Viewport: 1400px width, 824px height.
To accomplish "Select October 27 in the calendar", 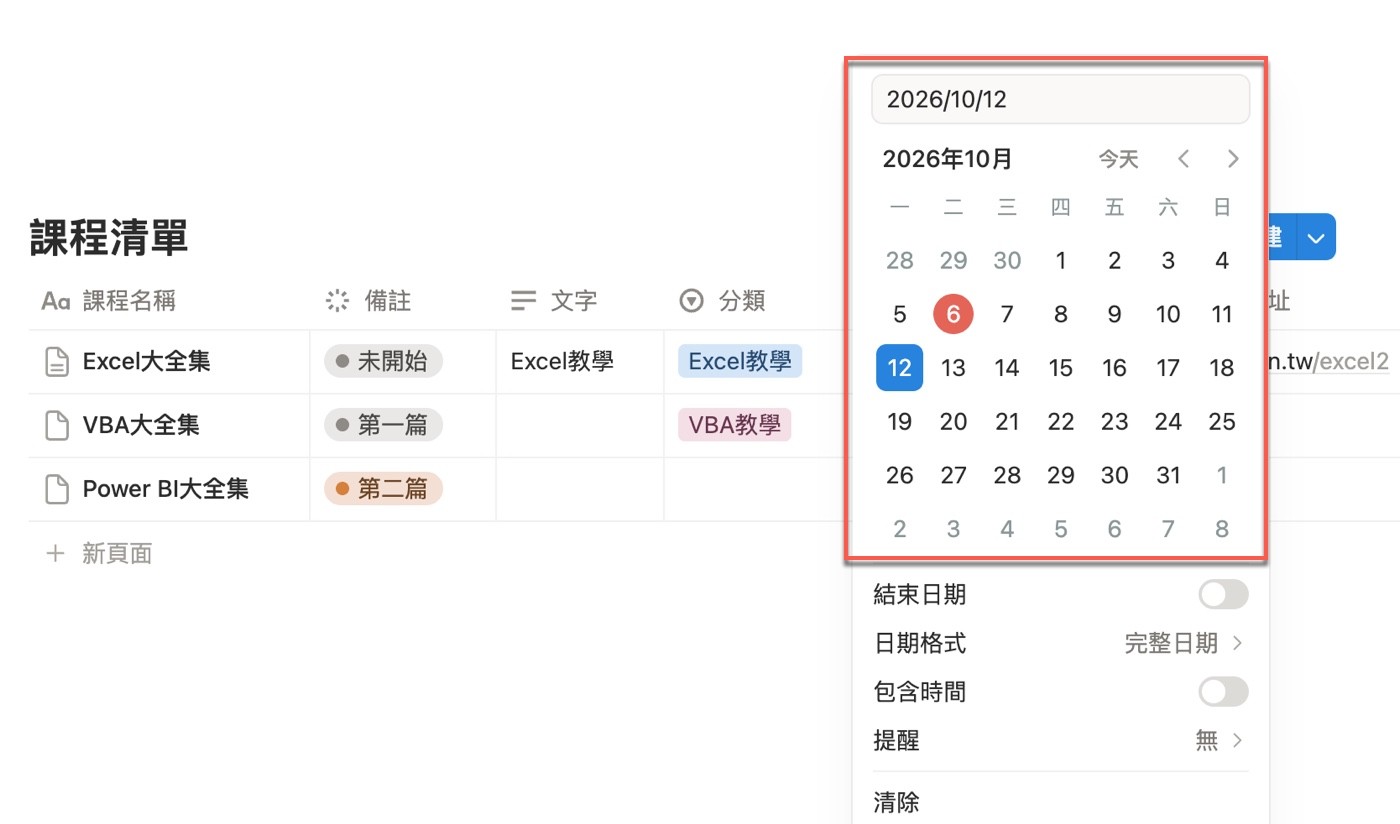I will click(x=953, y=475).
